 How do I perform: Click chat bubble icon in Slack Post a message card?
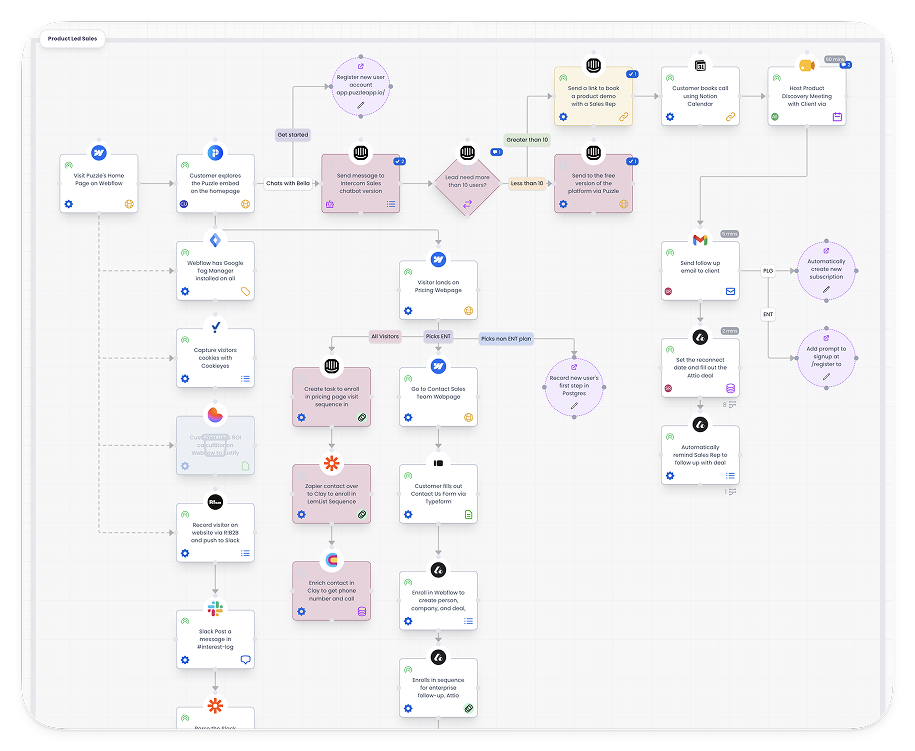coord(245,660)
